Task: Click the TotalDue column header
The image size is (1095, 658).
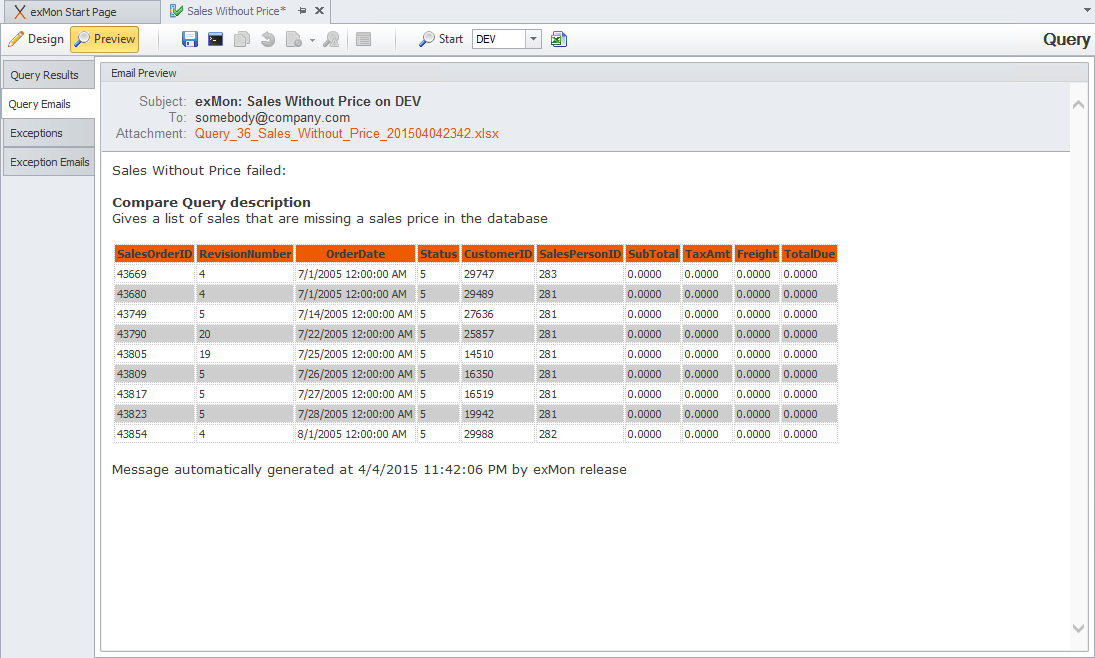Action: click(x=809, y=254)
